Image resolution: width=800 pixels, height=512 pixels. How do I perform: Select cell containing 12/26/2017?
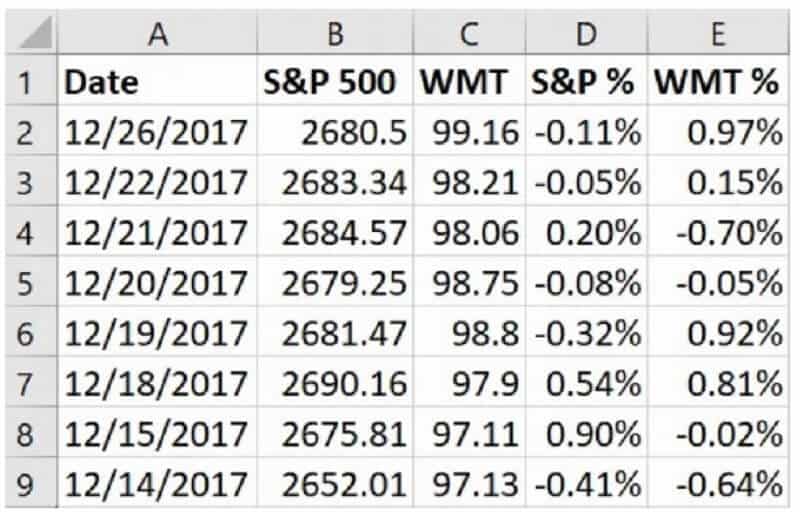point(157,131)
